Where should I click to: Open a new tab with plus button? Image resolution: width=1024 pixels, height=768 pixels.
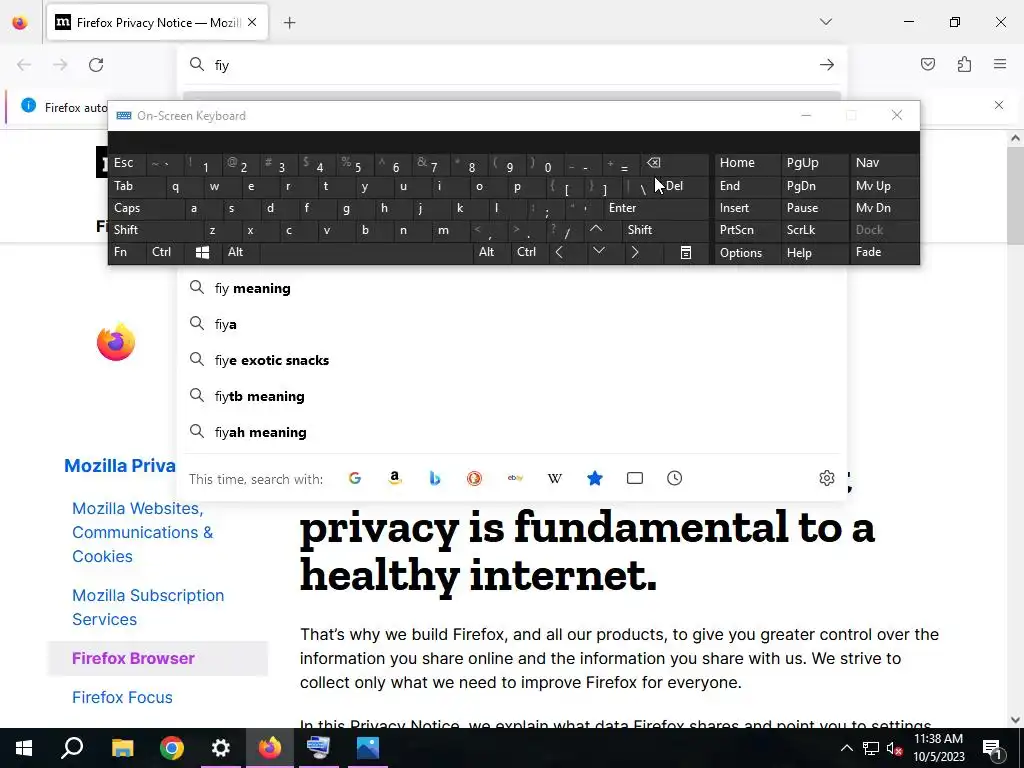pos(289,23)
